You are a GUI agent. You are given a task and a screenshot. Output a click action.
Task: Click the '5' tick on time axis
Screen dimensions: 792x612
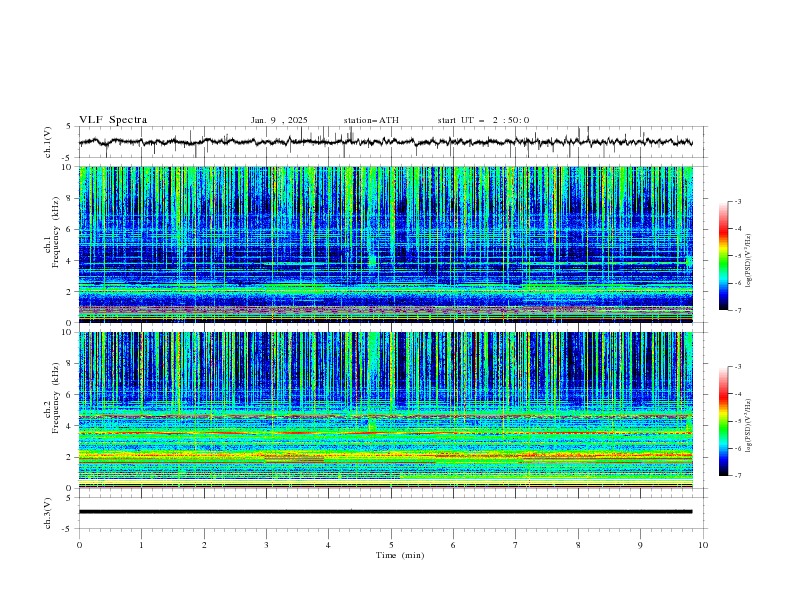tap(391, 545)
